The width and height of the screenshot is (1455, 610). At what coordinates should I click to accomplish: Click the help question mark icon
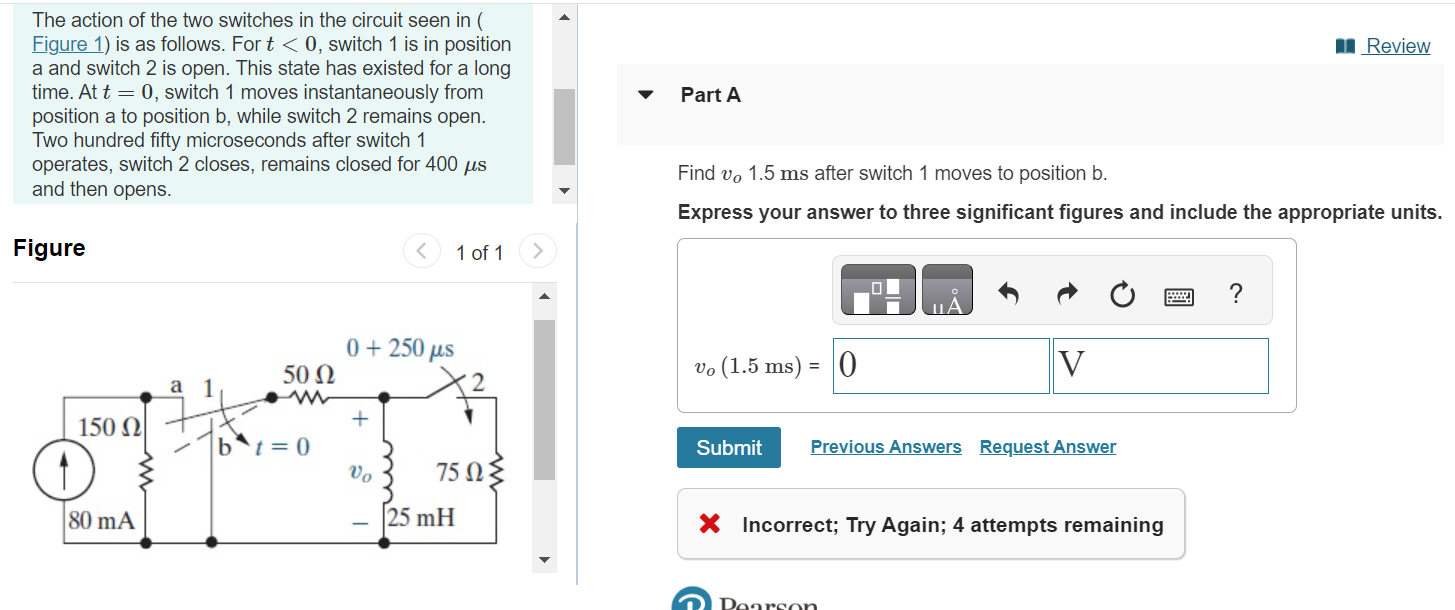[1236, 293]
